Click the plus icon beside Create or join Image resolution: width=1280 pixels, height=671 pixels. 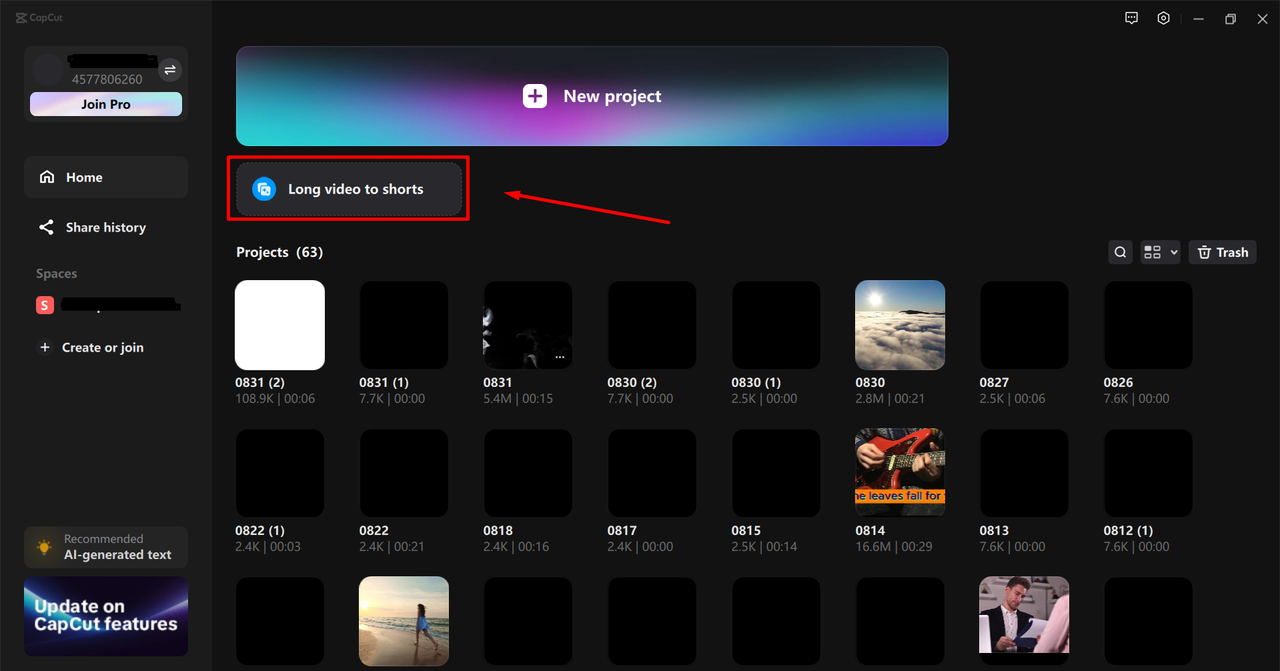tap(44, 347)
